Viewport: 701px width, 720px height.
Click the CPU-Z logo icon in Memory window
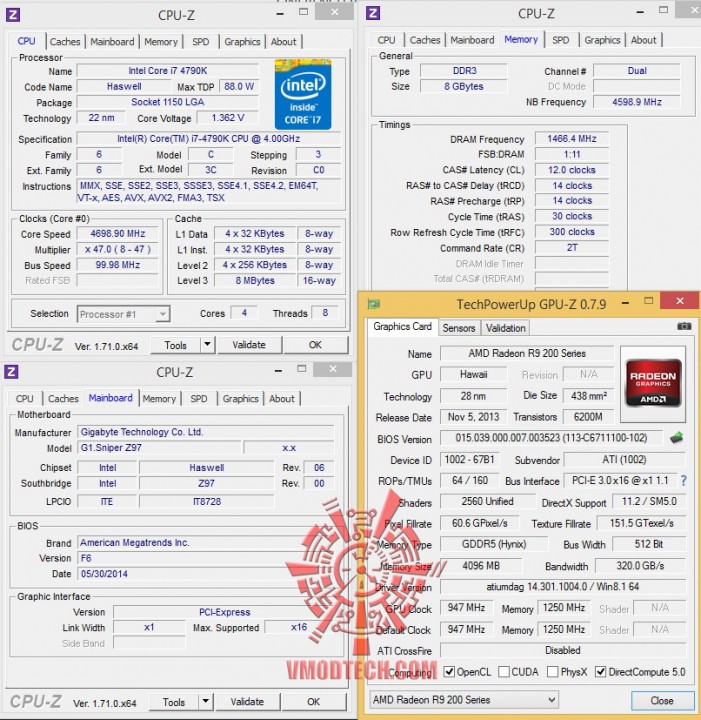[x=373, y=13]
